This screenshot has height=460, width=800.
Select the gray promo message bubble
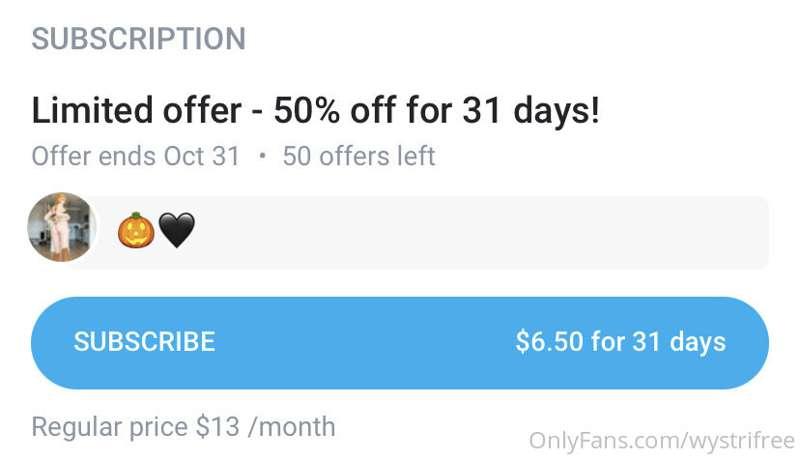[429, 232]
